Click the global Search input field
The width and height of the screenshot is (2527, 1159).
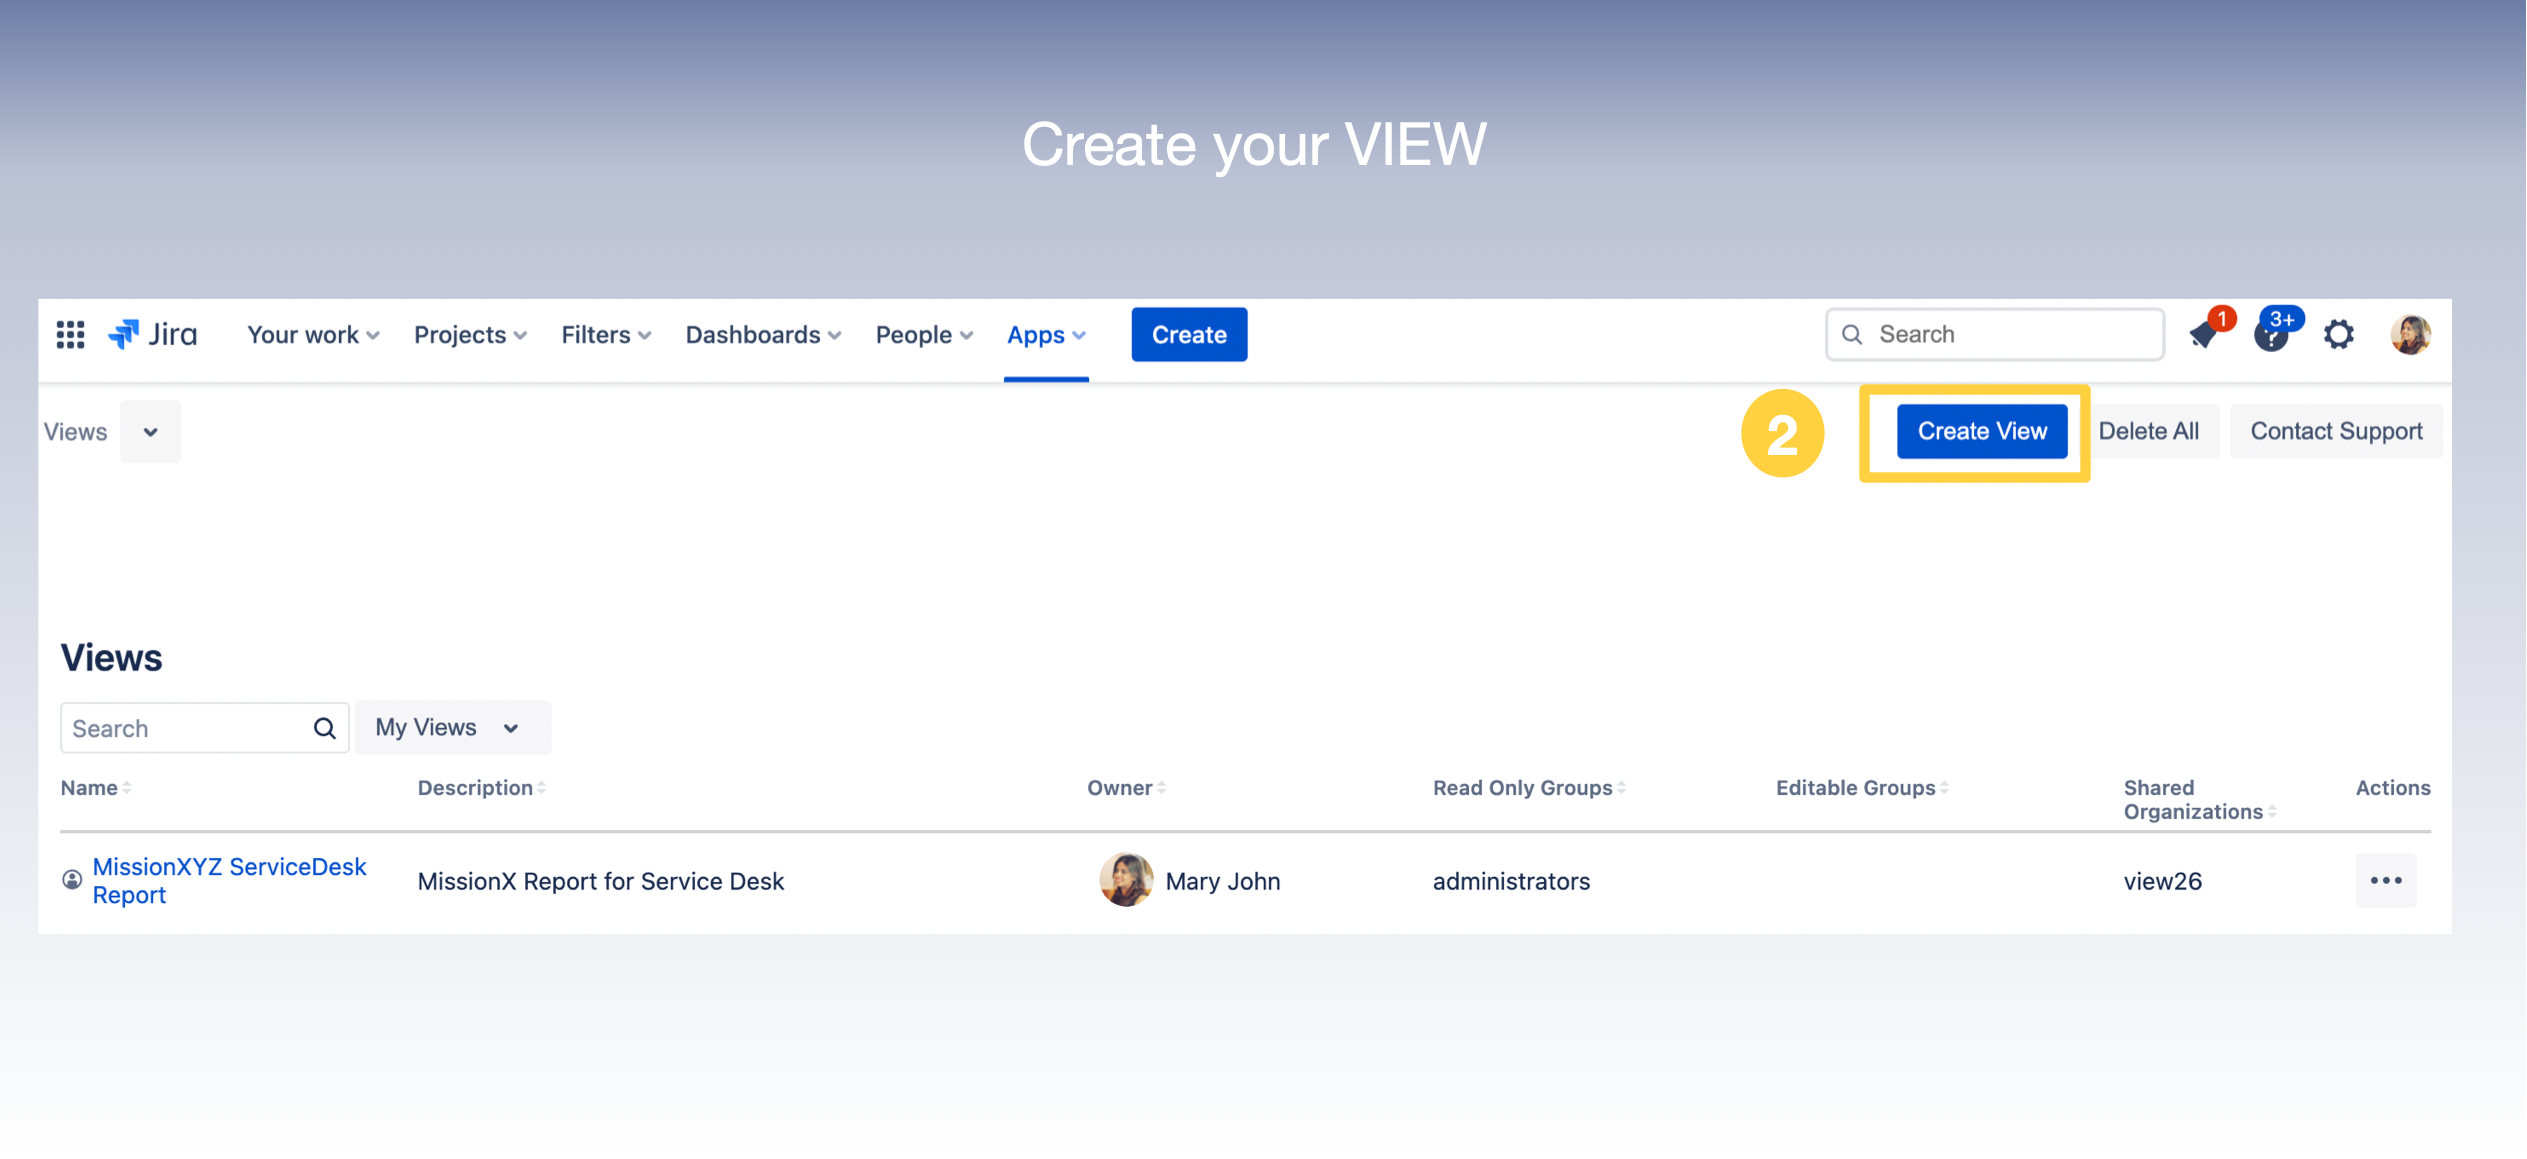pos(1995,333)
